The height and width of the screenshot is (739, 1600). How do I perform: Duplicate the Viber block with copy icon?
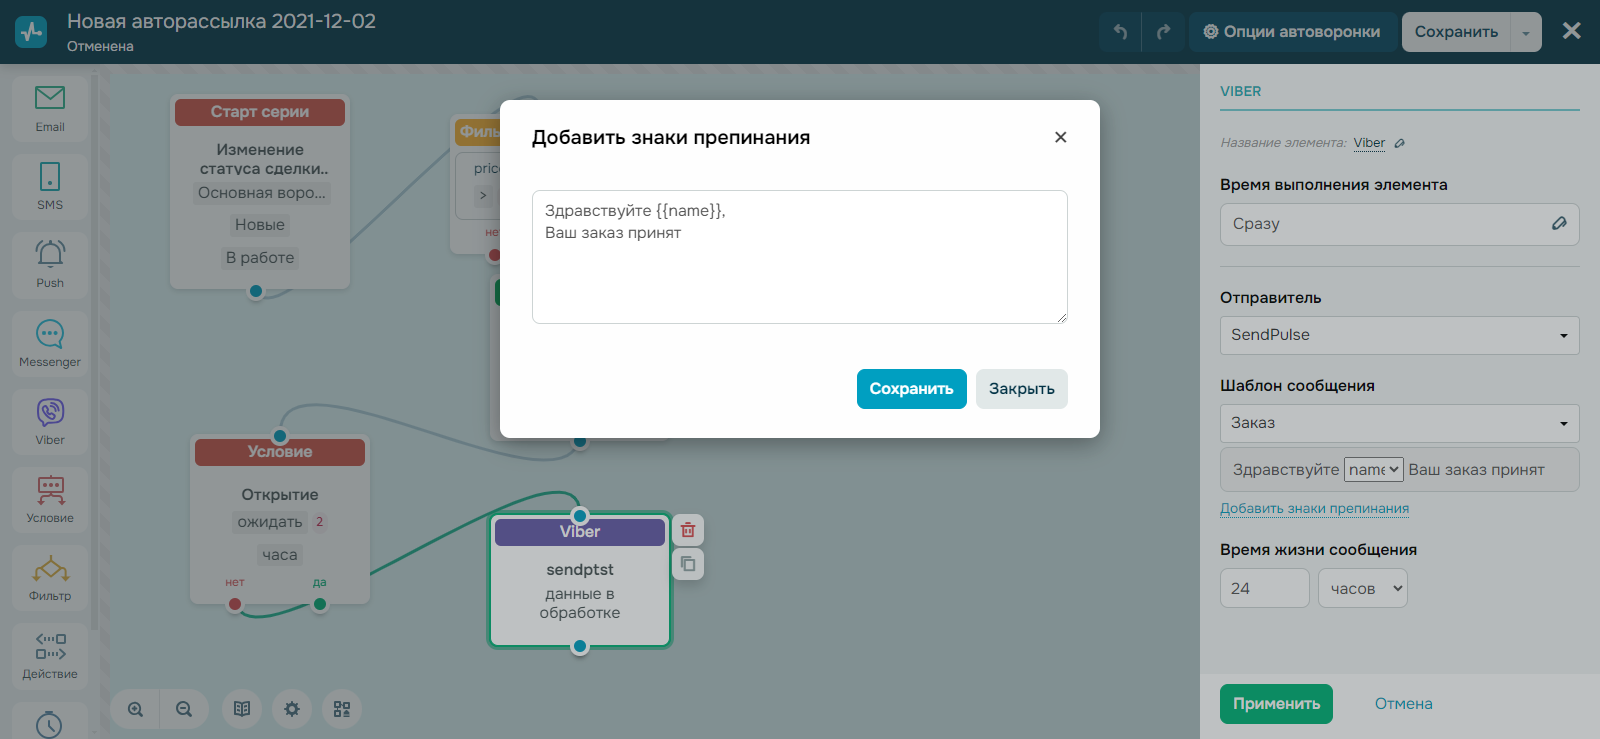(x=688, y=564)
